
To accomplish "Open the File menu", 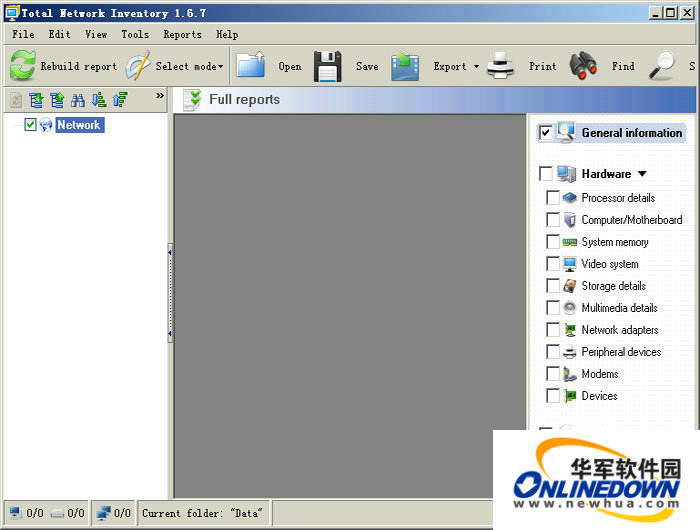I will tap(23, 34).
